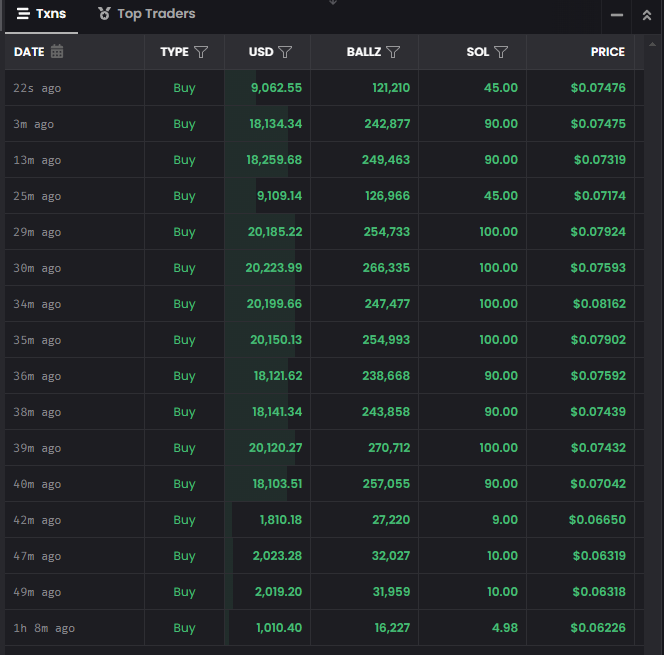Click BALLZ amount 249,463

click(x=386, y=160)
